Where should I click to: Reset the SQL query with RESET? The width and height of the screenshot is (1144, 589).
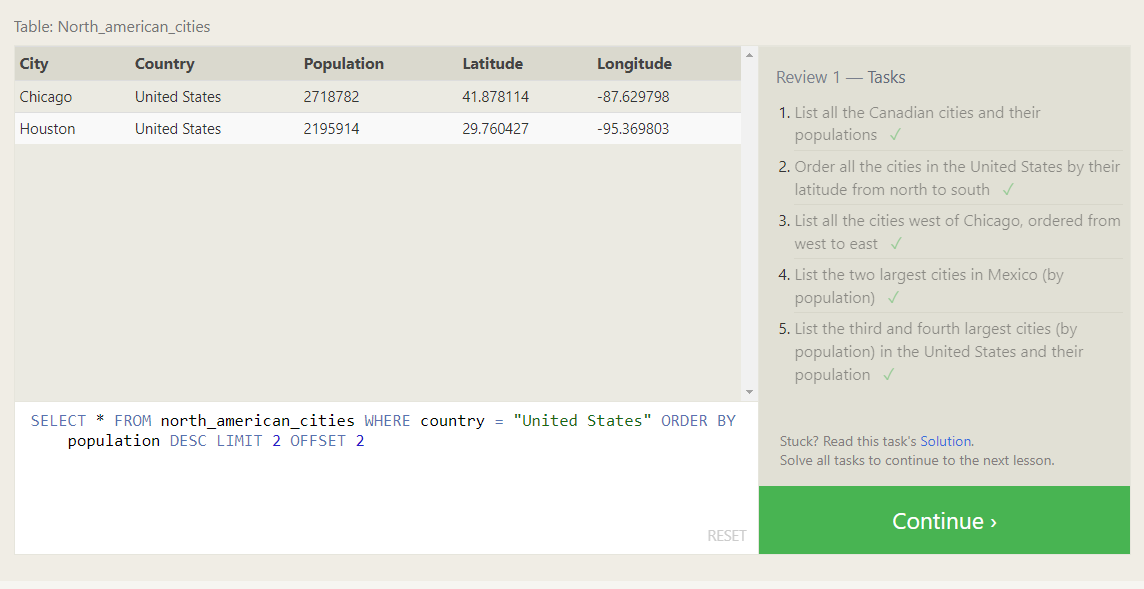[x=726, y=536]
